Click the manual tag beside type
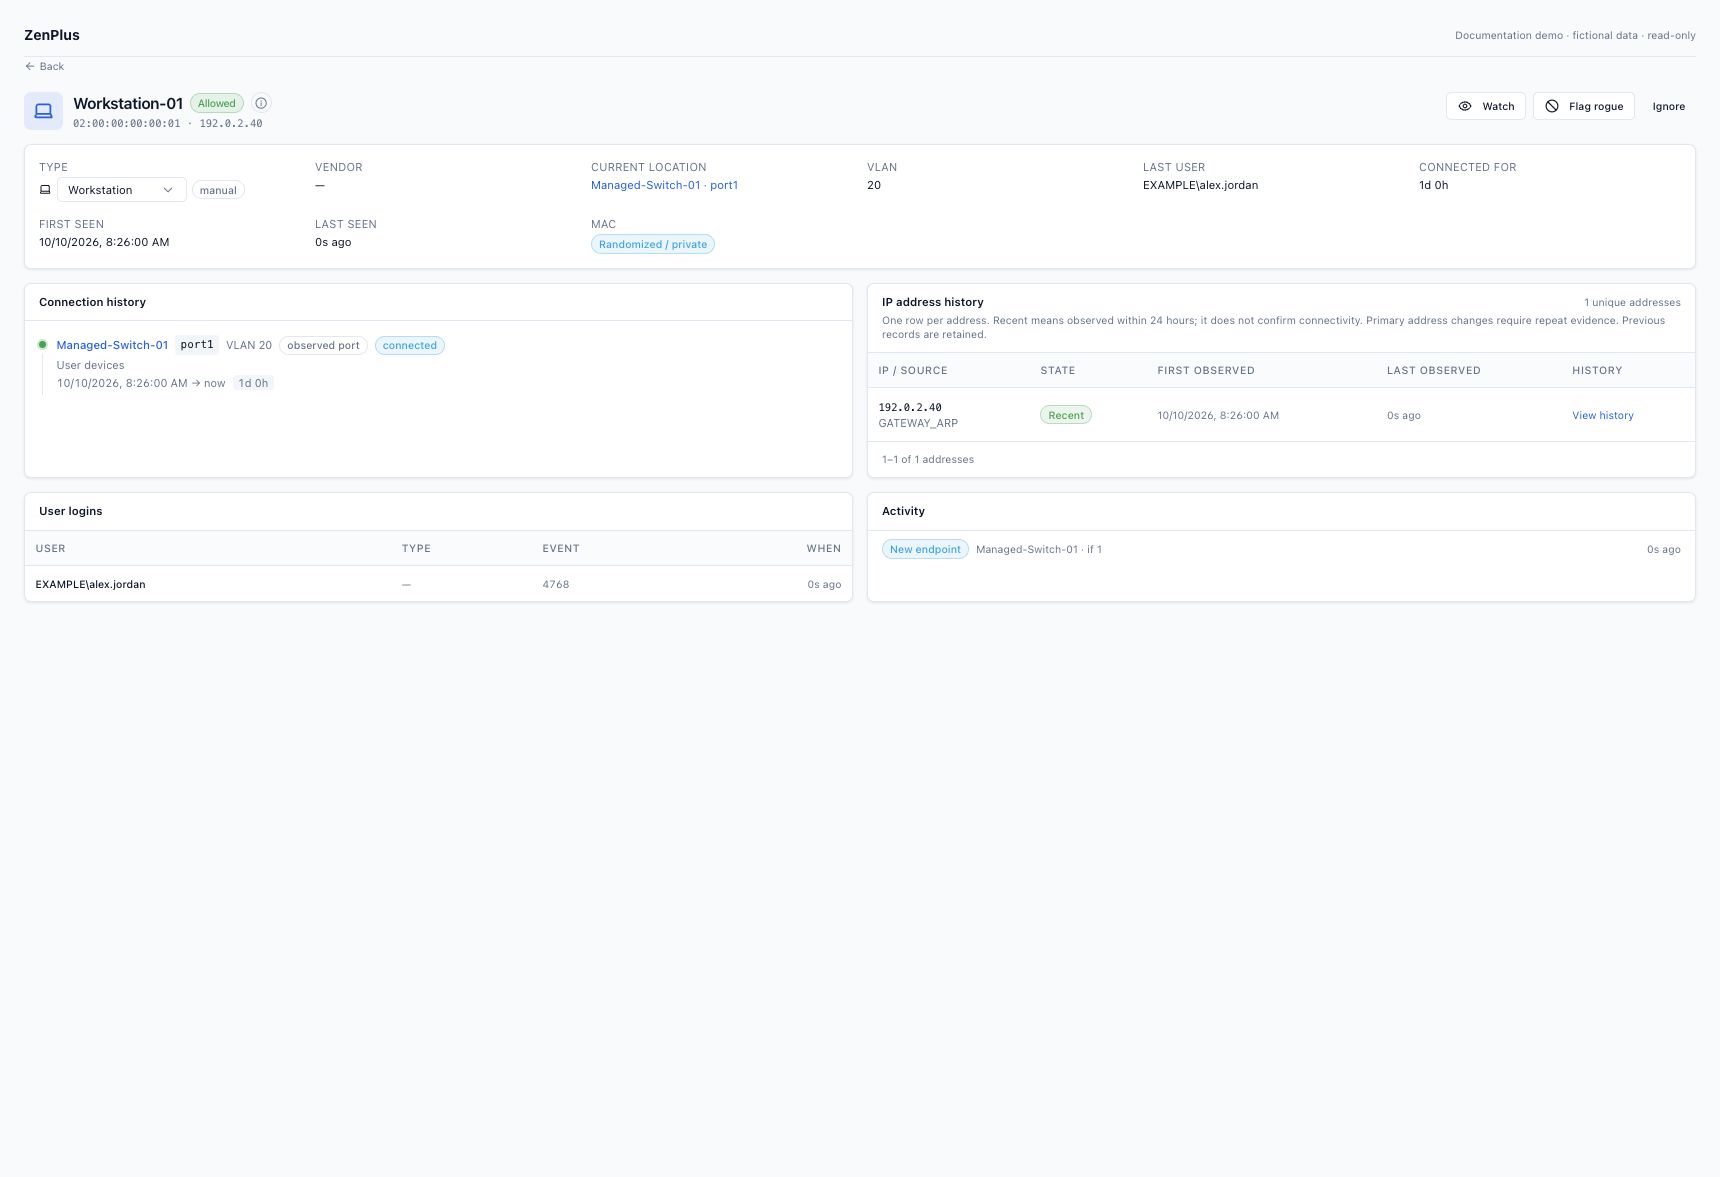 (218, 190)
